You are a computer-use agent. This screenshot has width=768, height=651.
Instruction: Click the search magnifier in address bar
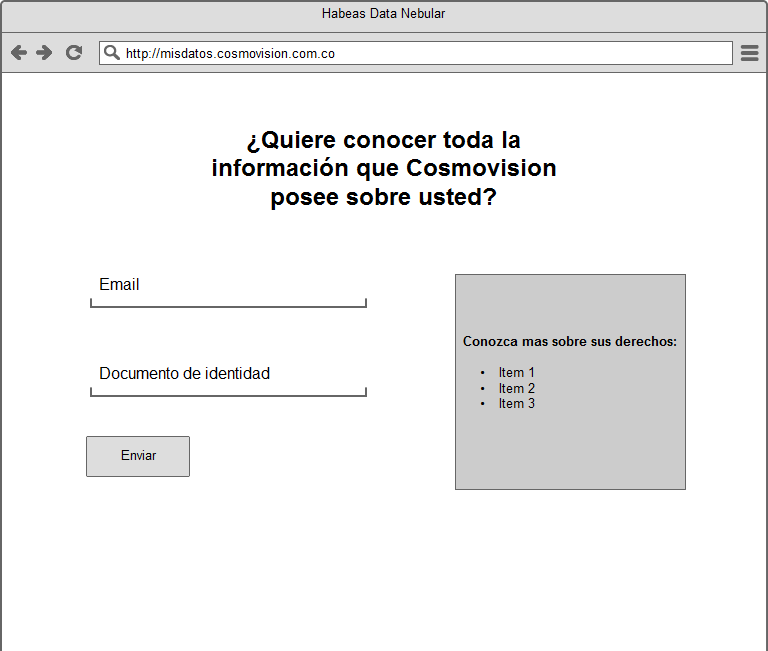click(x=112, y=52)
